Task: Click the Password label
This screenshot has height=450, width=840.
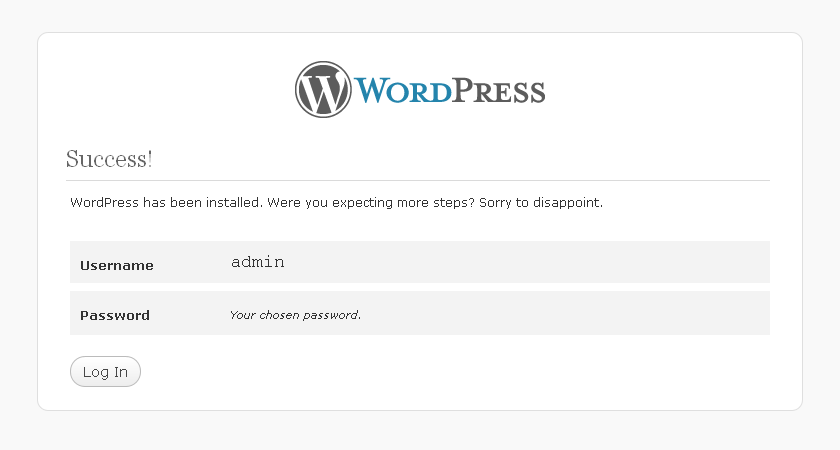Action: point(115,315)
